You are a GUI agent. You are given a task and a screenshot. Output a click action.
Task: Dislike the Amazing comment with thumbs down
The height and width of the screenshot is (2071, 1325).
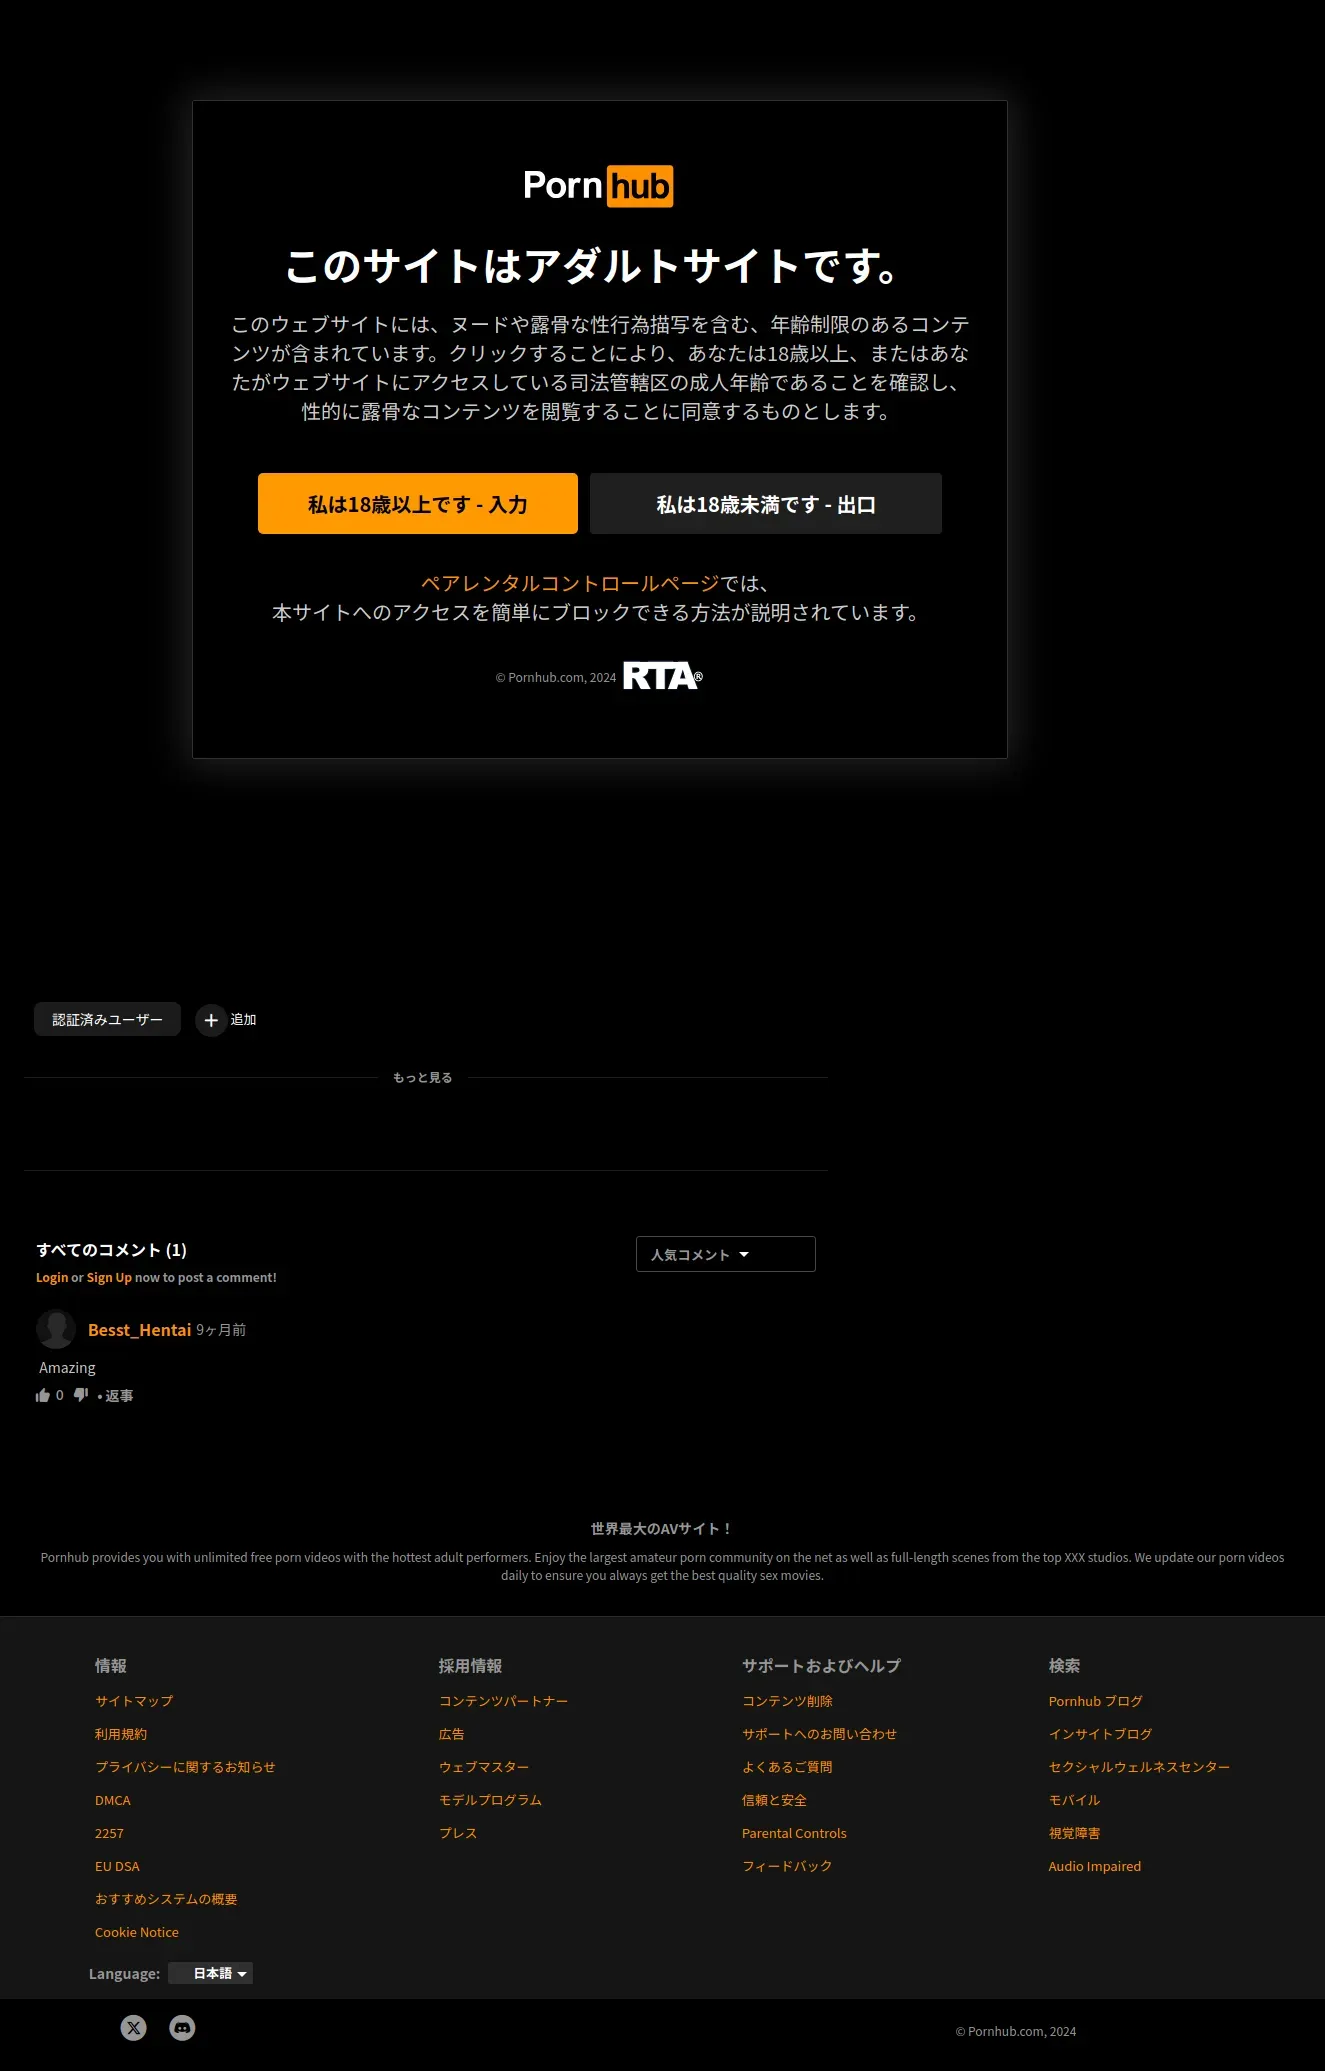[x=81, y=1395]
